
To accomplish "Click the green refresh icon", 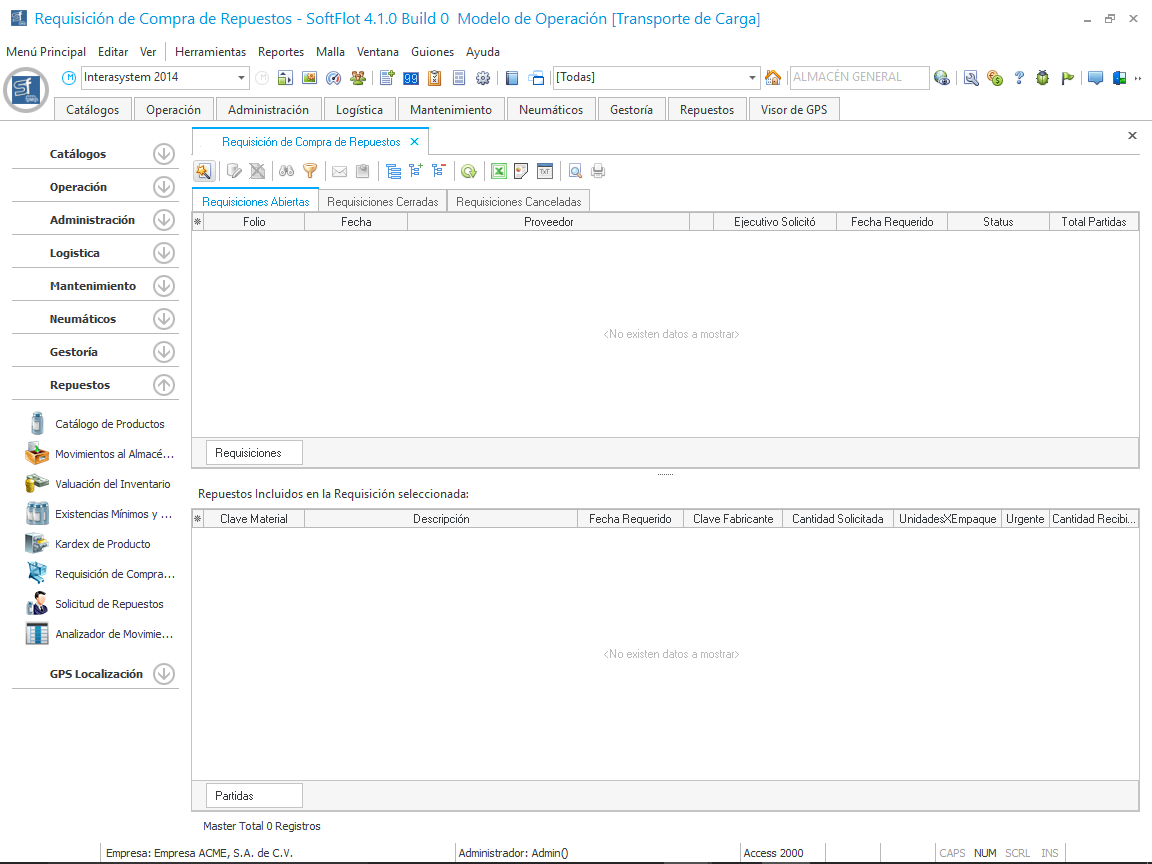I will pyautogui.click(x=468, y=171).
